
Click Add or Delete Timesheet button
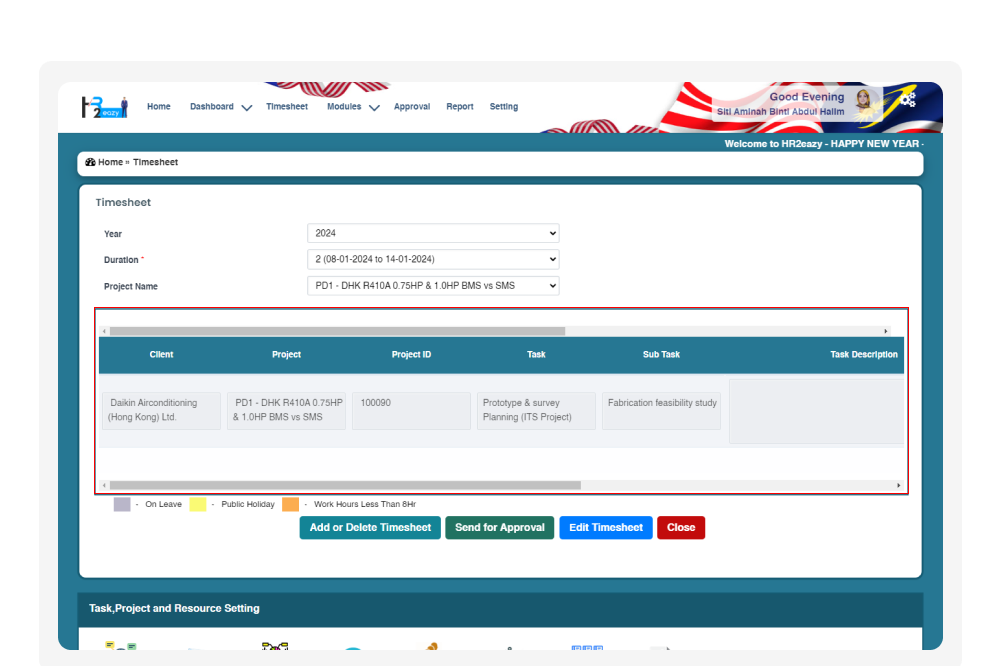pos(370,528)
